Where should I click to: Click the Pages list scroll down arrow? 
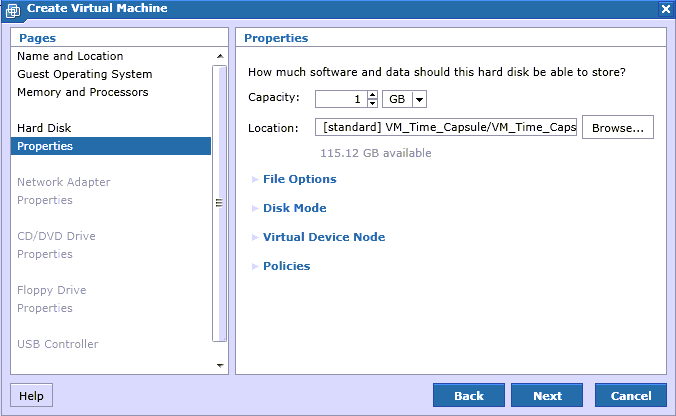(220, 366)
